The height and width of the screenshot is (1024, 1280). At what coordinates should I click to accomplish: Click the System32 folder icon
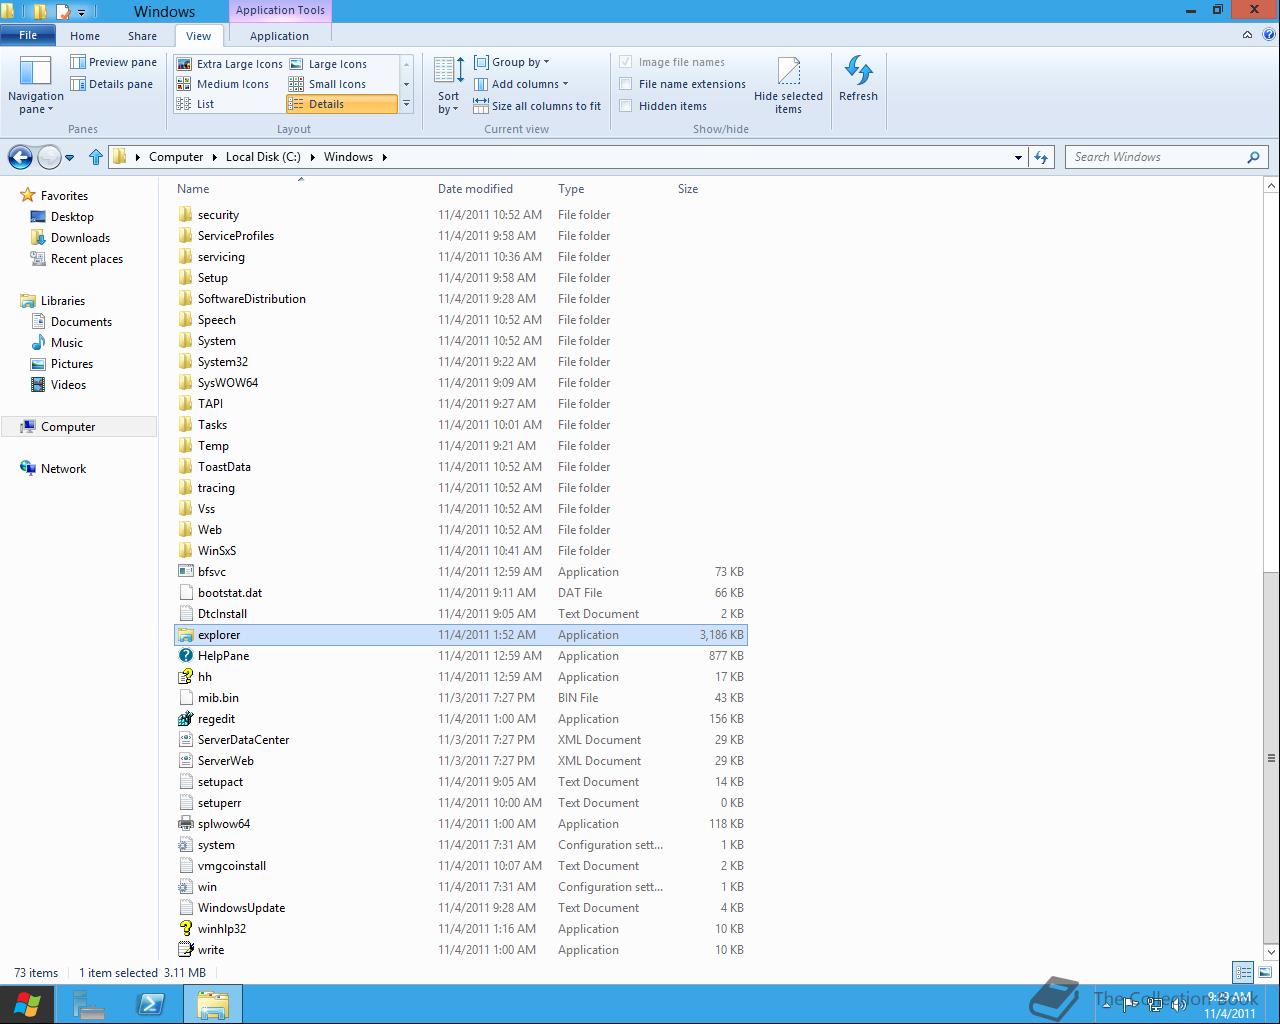click(x=185, y=362)
